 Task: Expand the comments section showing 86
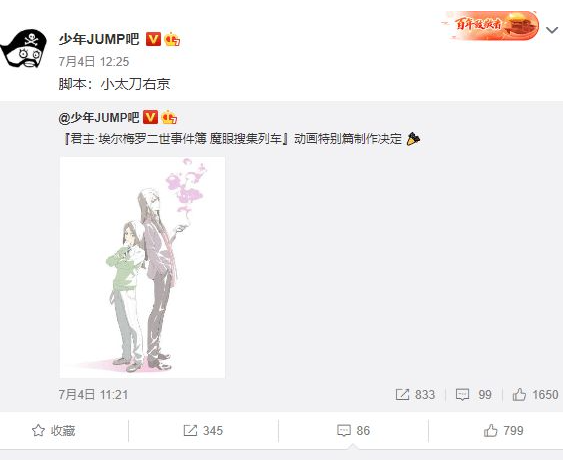point(353,430)
